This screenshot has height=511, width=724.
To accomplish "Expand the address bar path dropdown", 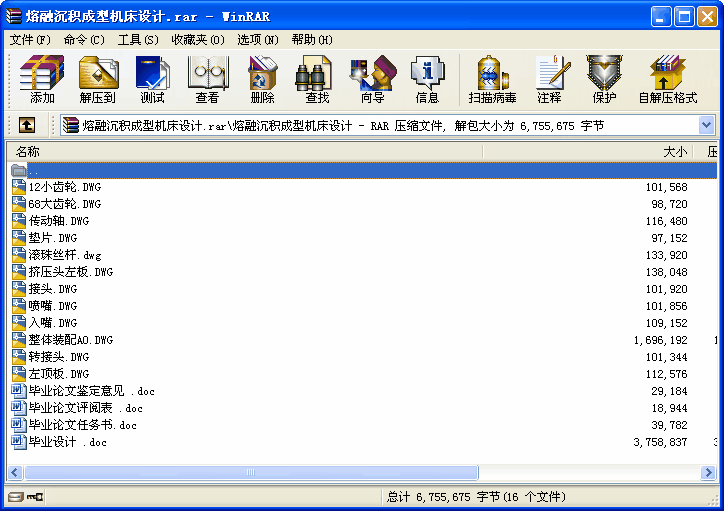I will click(x=706, y=125).
